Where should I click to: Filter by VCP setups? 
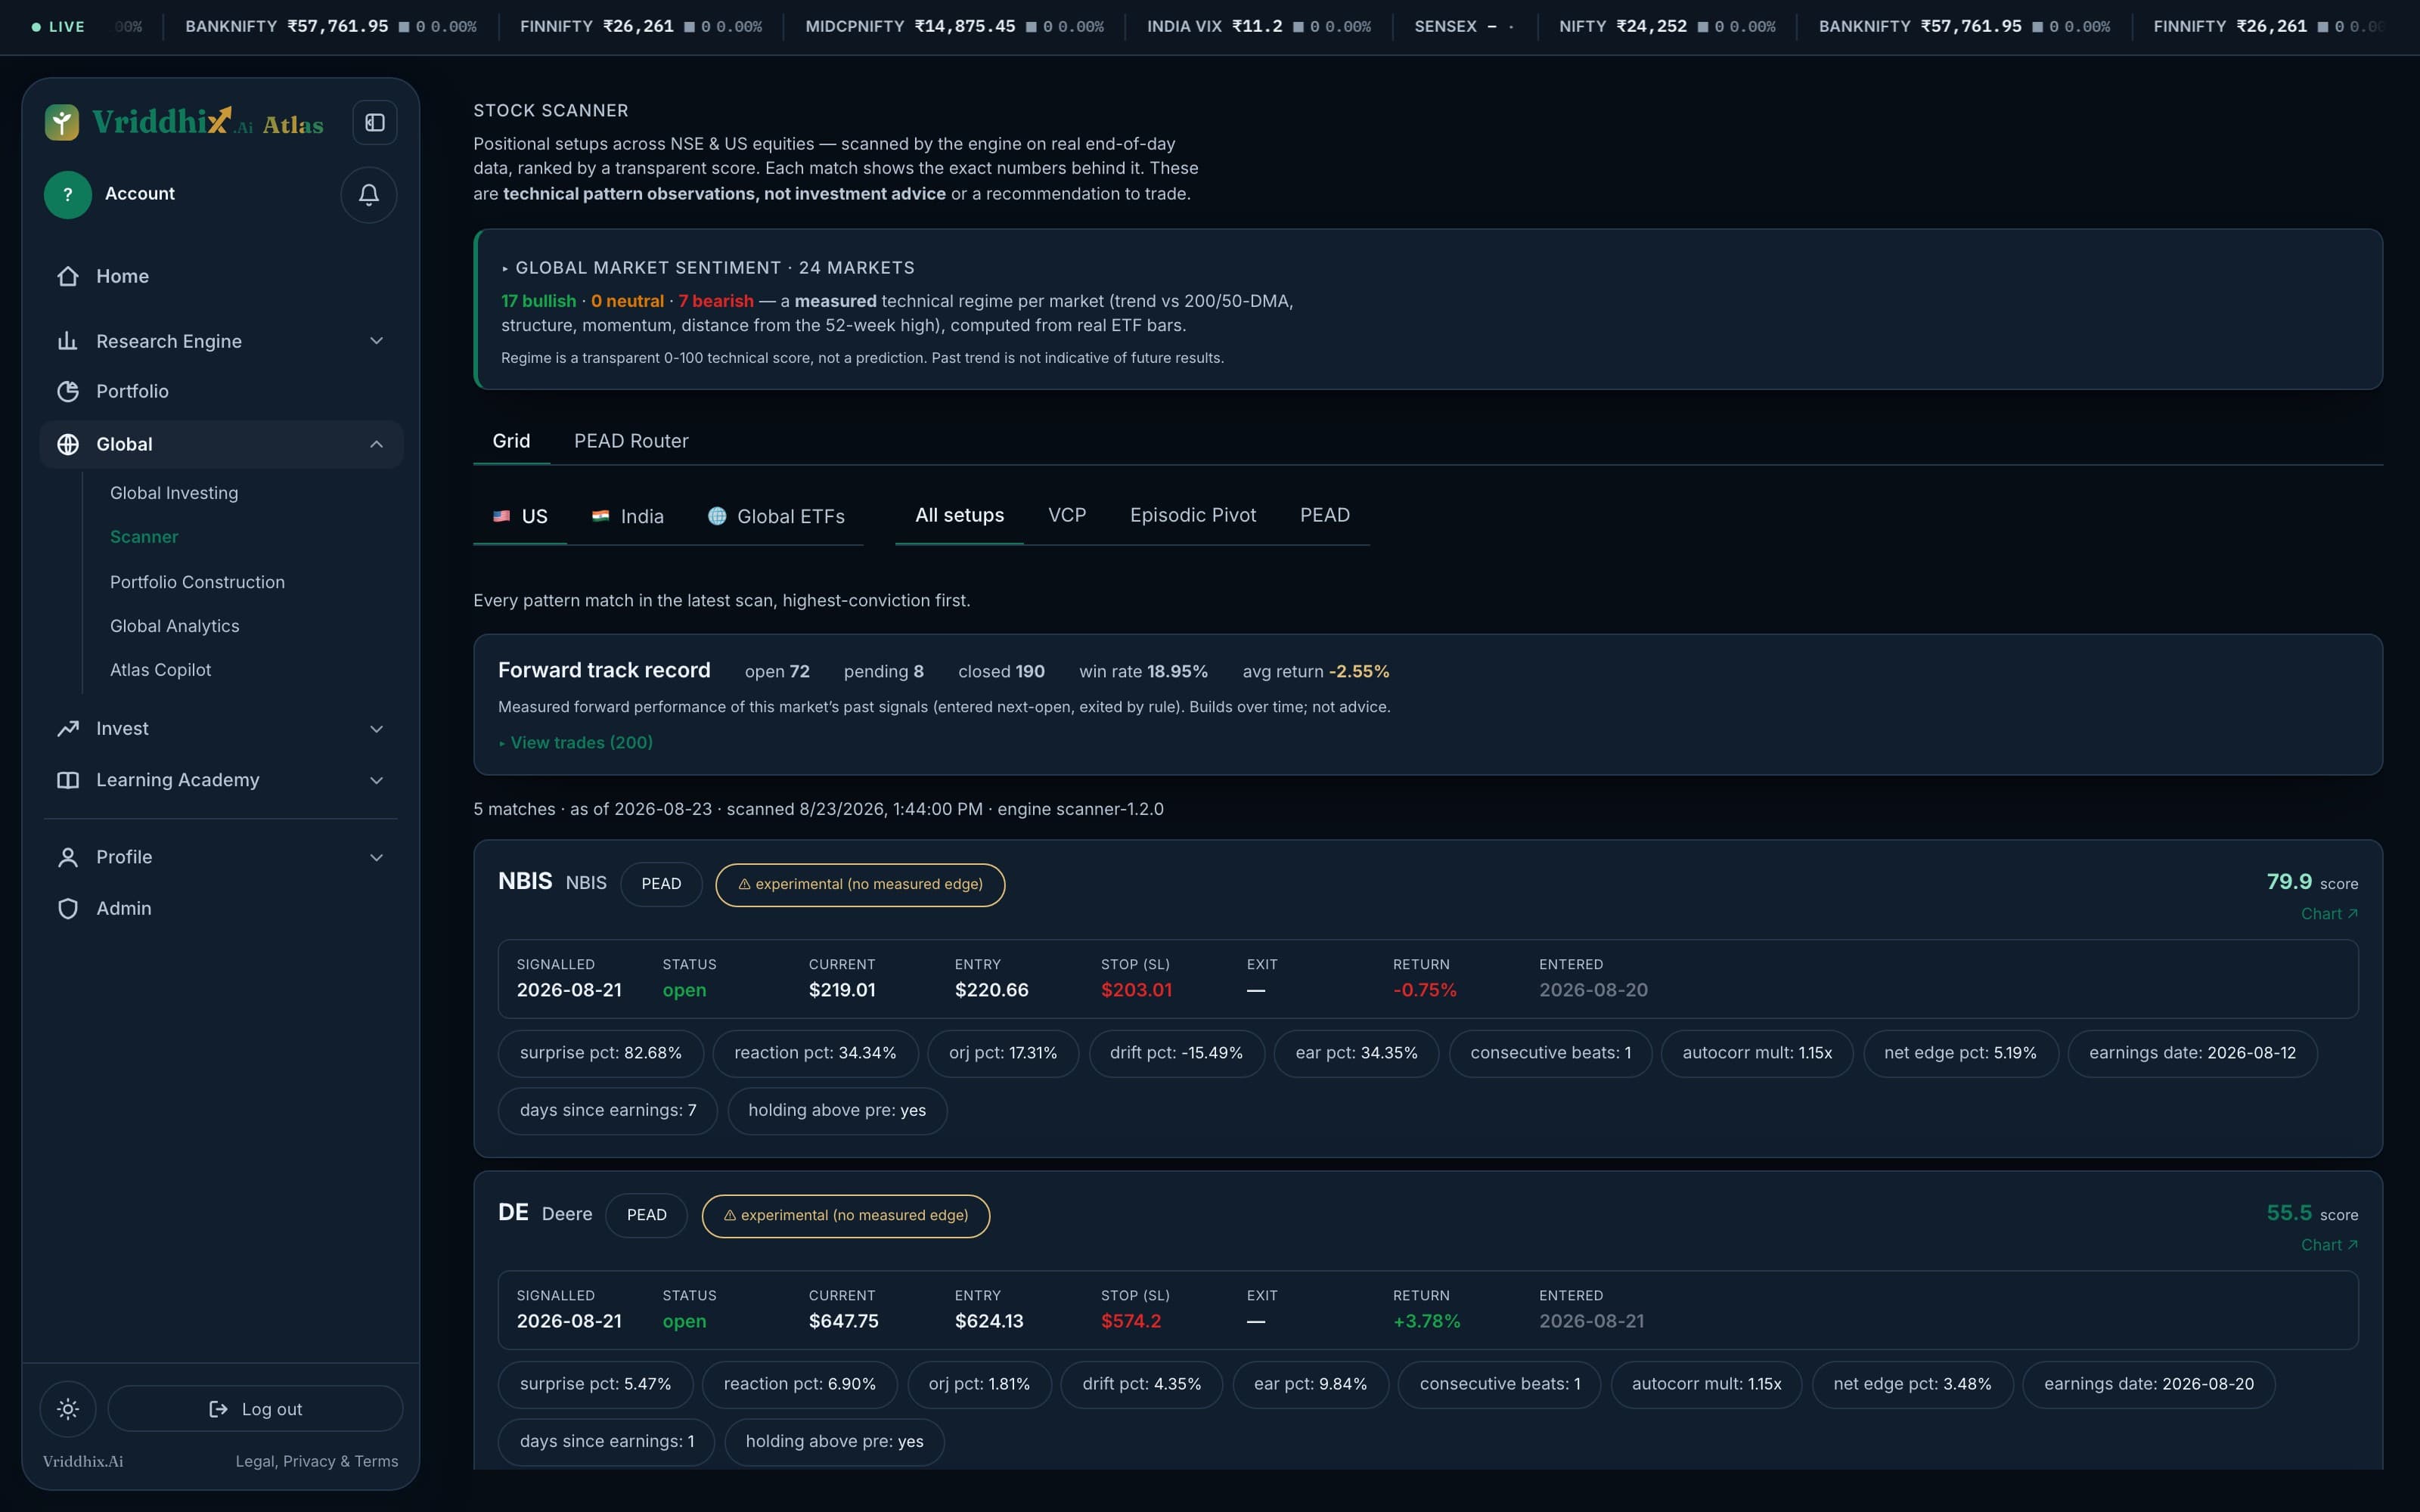pyautogui.click(x=1067, y=515)
